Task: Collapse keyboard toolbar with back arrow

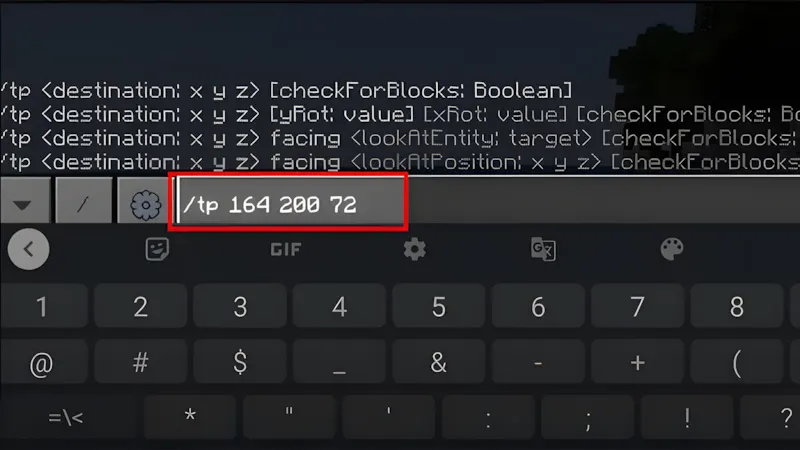Action: 29,249
